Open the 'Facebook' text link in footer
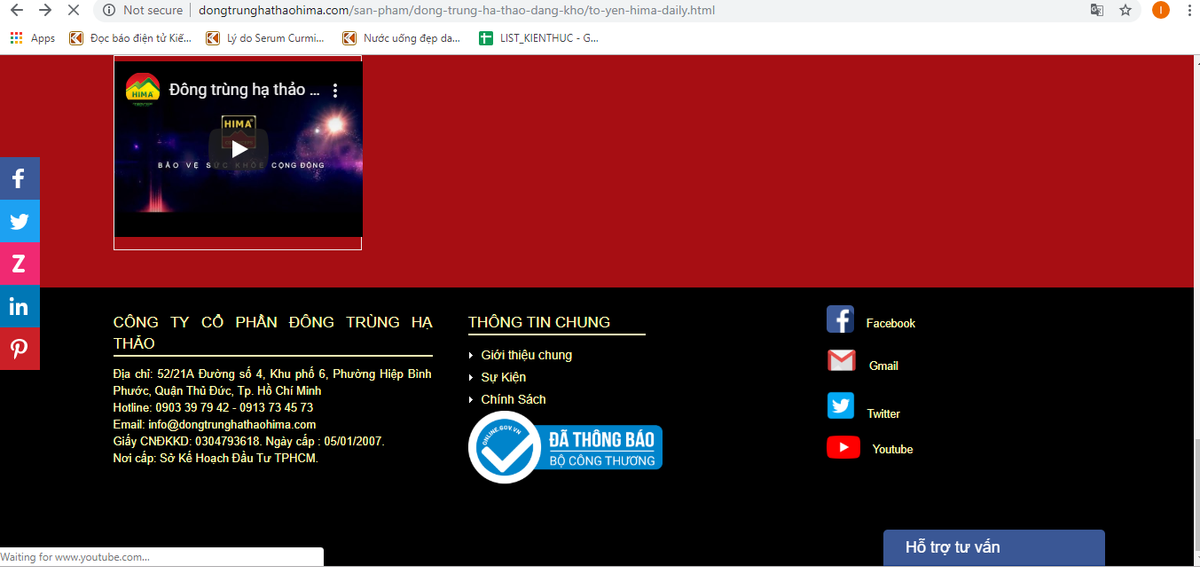1200x567 pixels. point(890,323)
